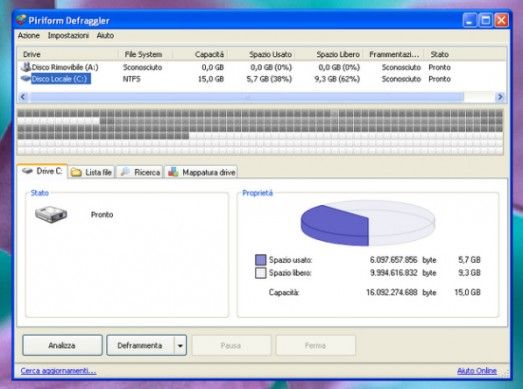Click the right arrow of drive list scrollbar
This screenshot has height=389, width=523.
(x=500, y=97)
